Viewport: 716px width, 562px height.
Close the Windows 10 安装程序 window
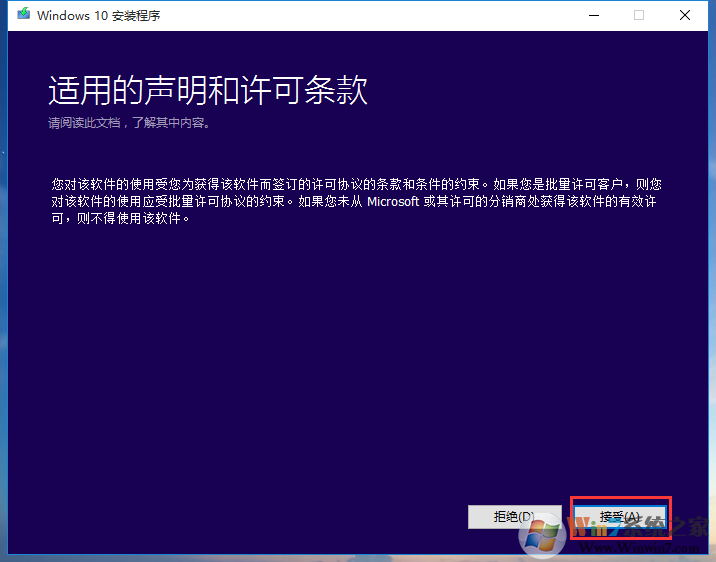[684, 16]
